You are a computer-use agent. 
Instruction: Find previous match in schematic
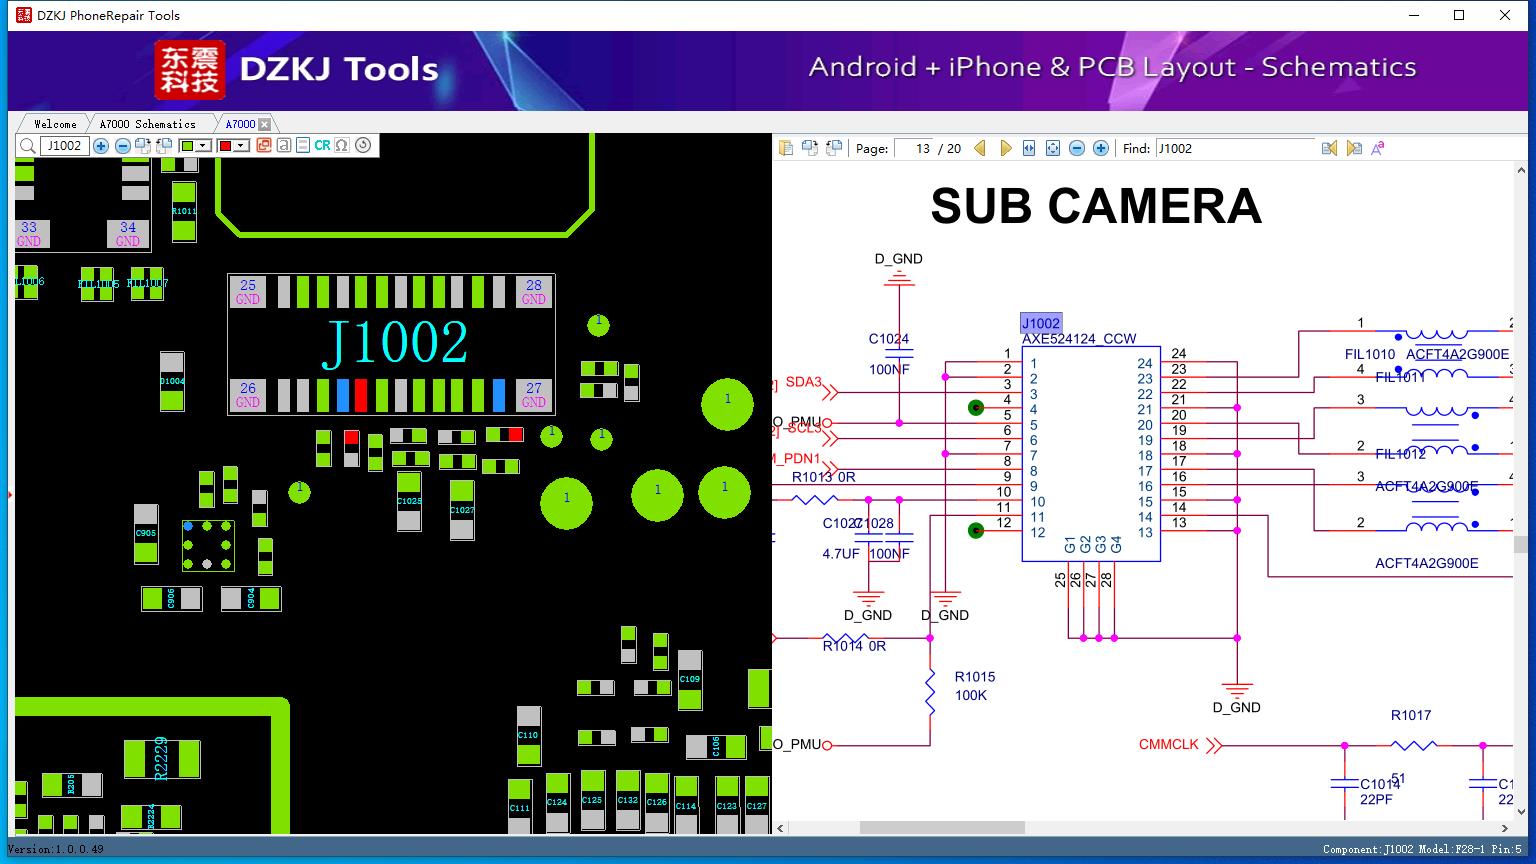[x=1329, y=148]
